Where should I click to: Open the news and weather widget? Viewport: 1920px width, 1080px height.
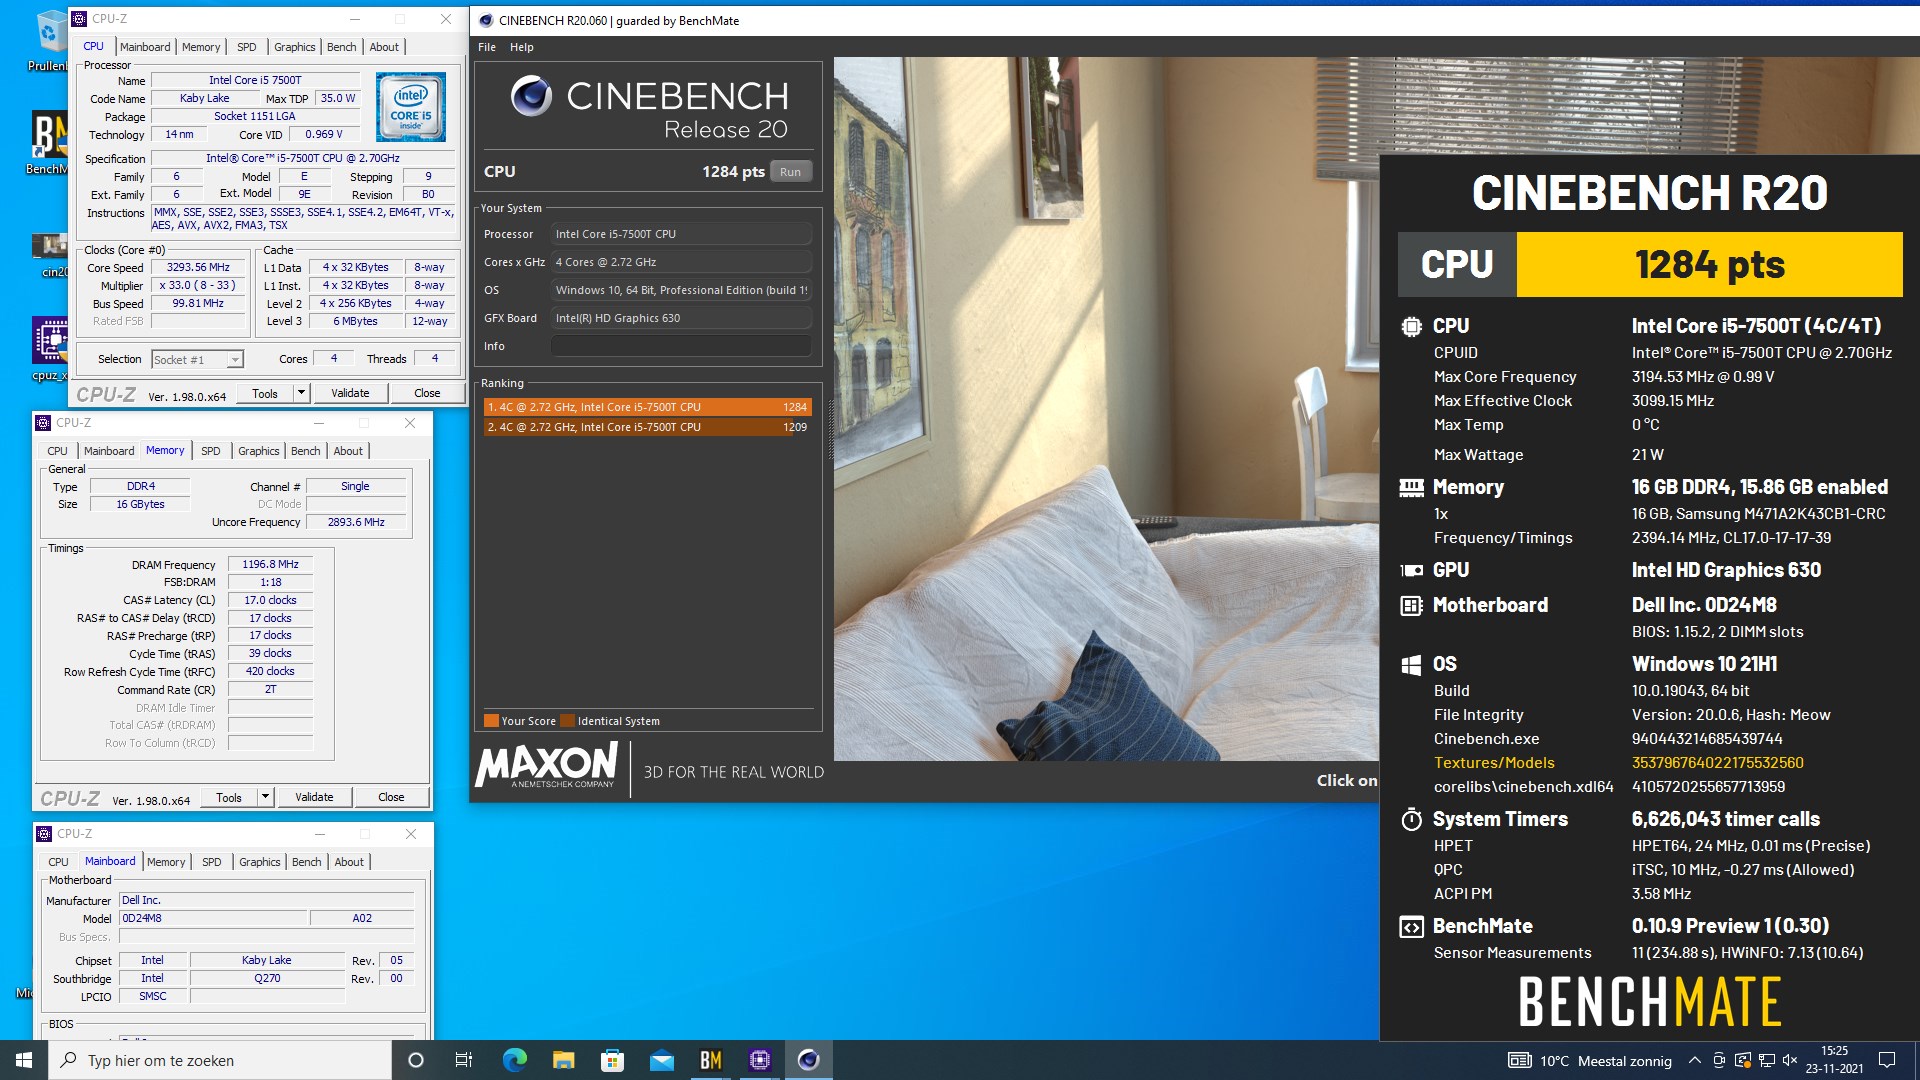pos(1590,1061)
